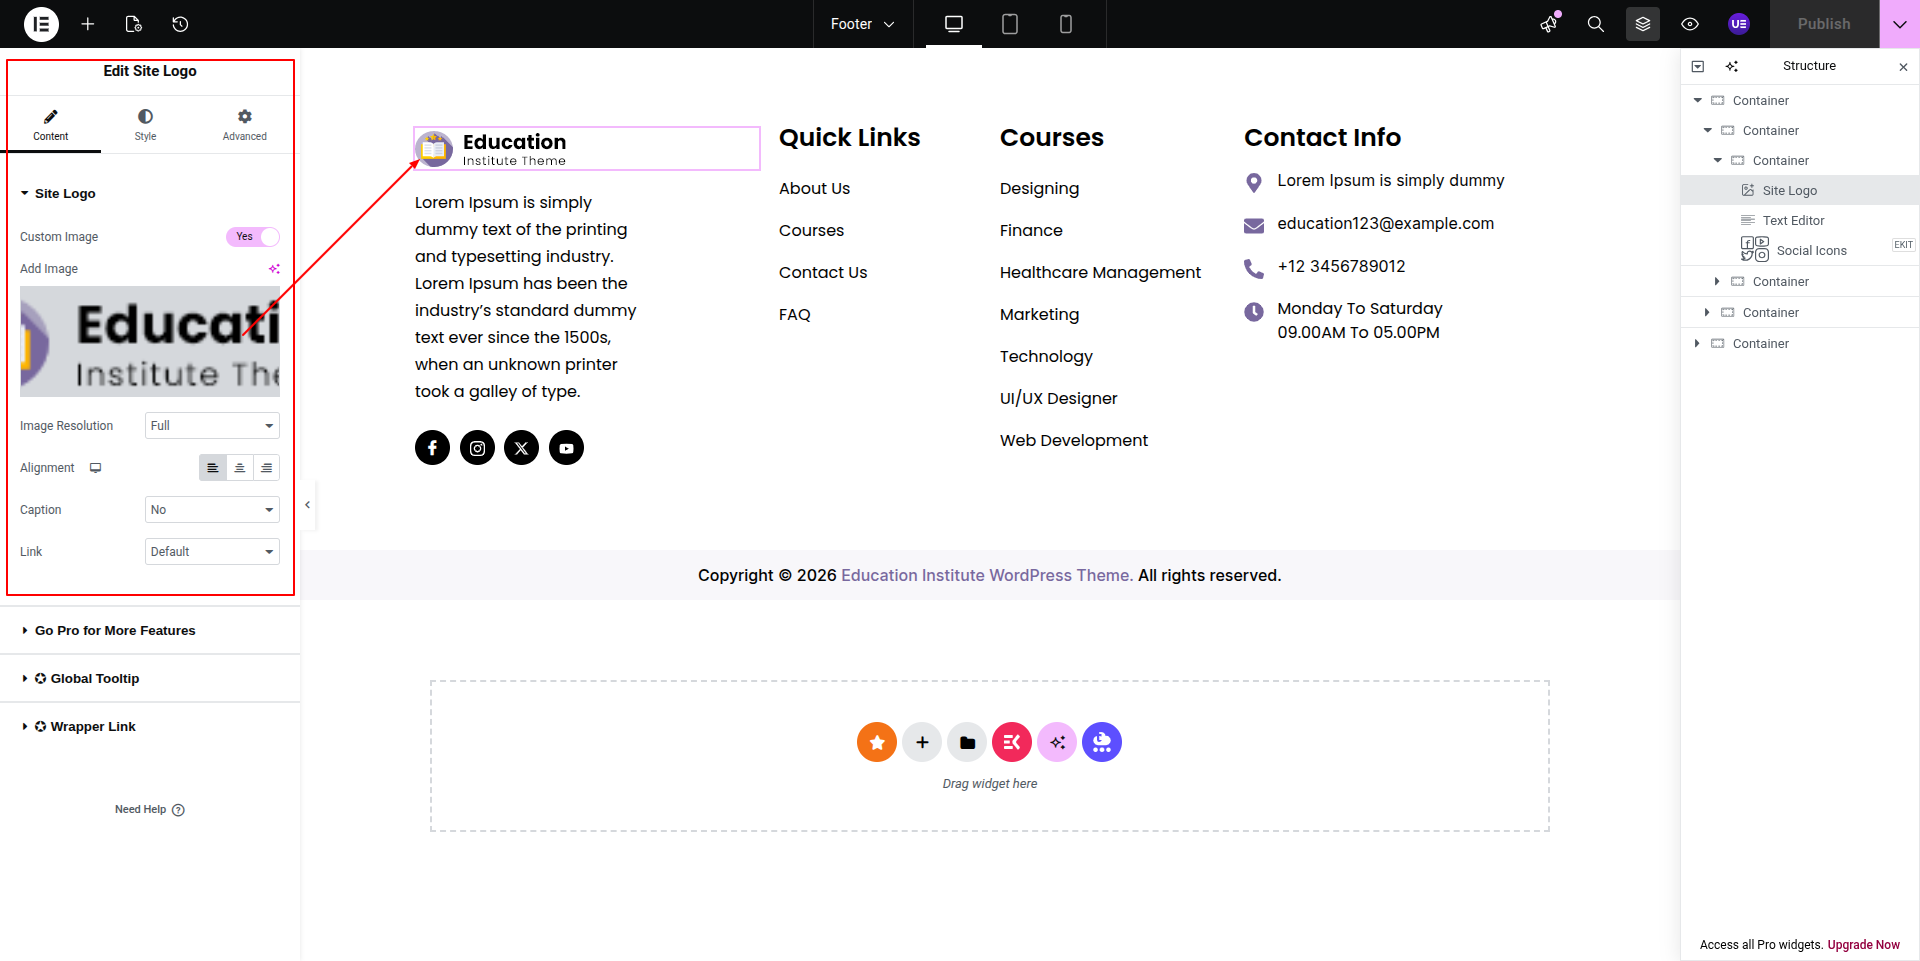Click the Elementor logo menu icon

click(41, 24)
